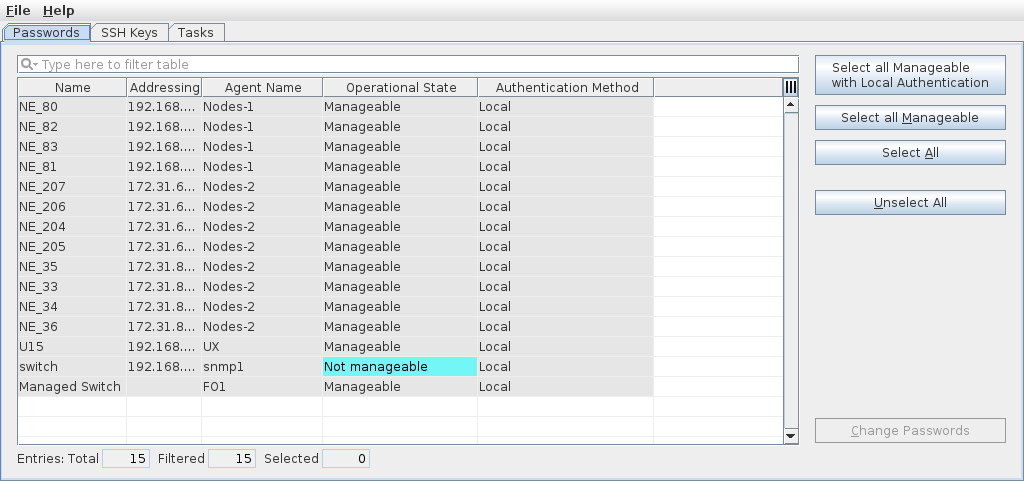Click Select all Manageable with Local Authentication
Screen dimensions: 1024x481
pos(910,75)
